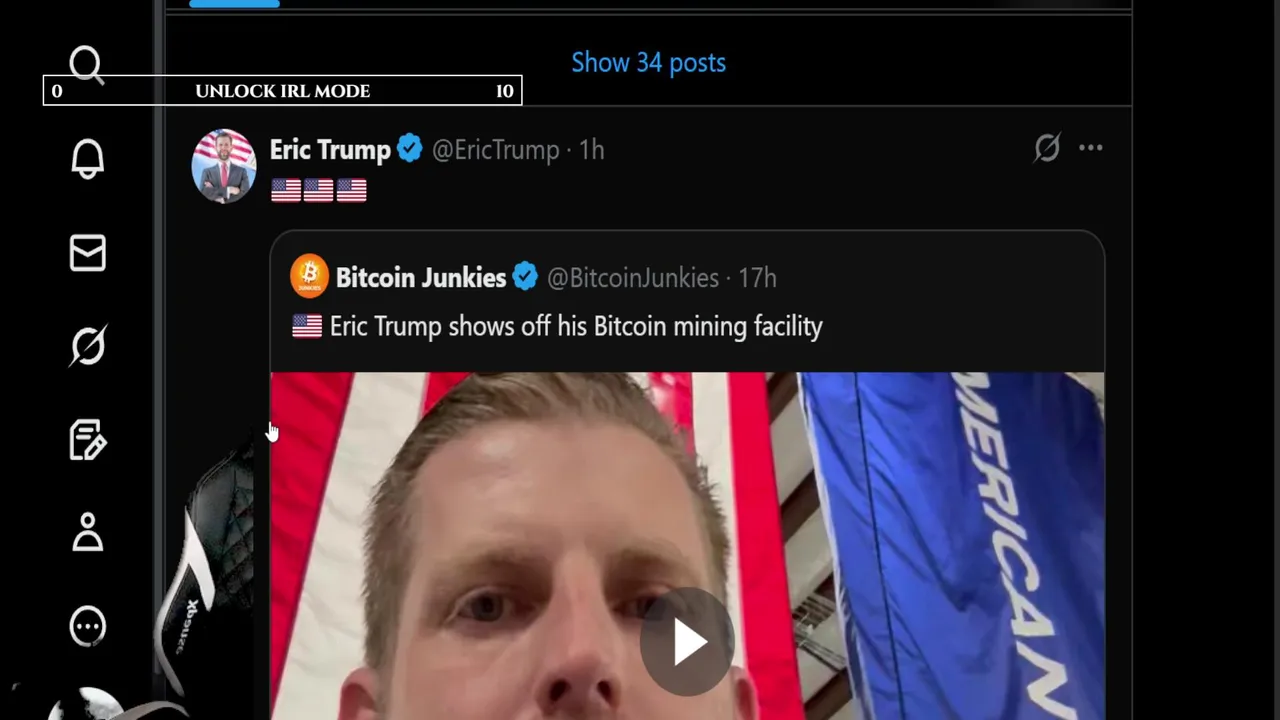Open the compose notes sidebar icon
The image size is (1280, 720).
pos(87,440)
